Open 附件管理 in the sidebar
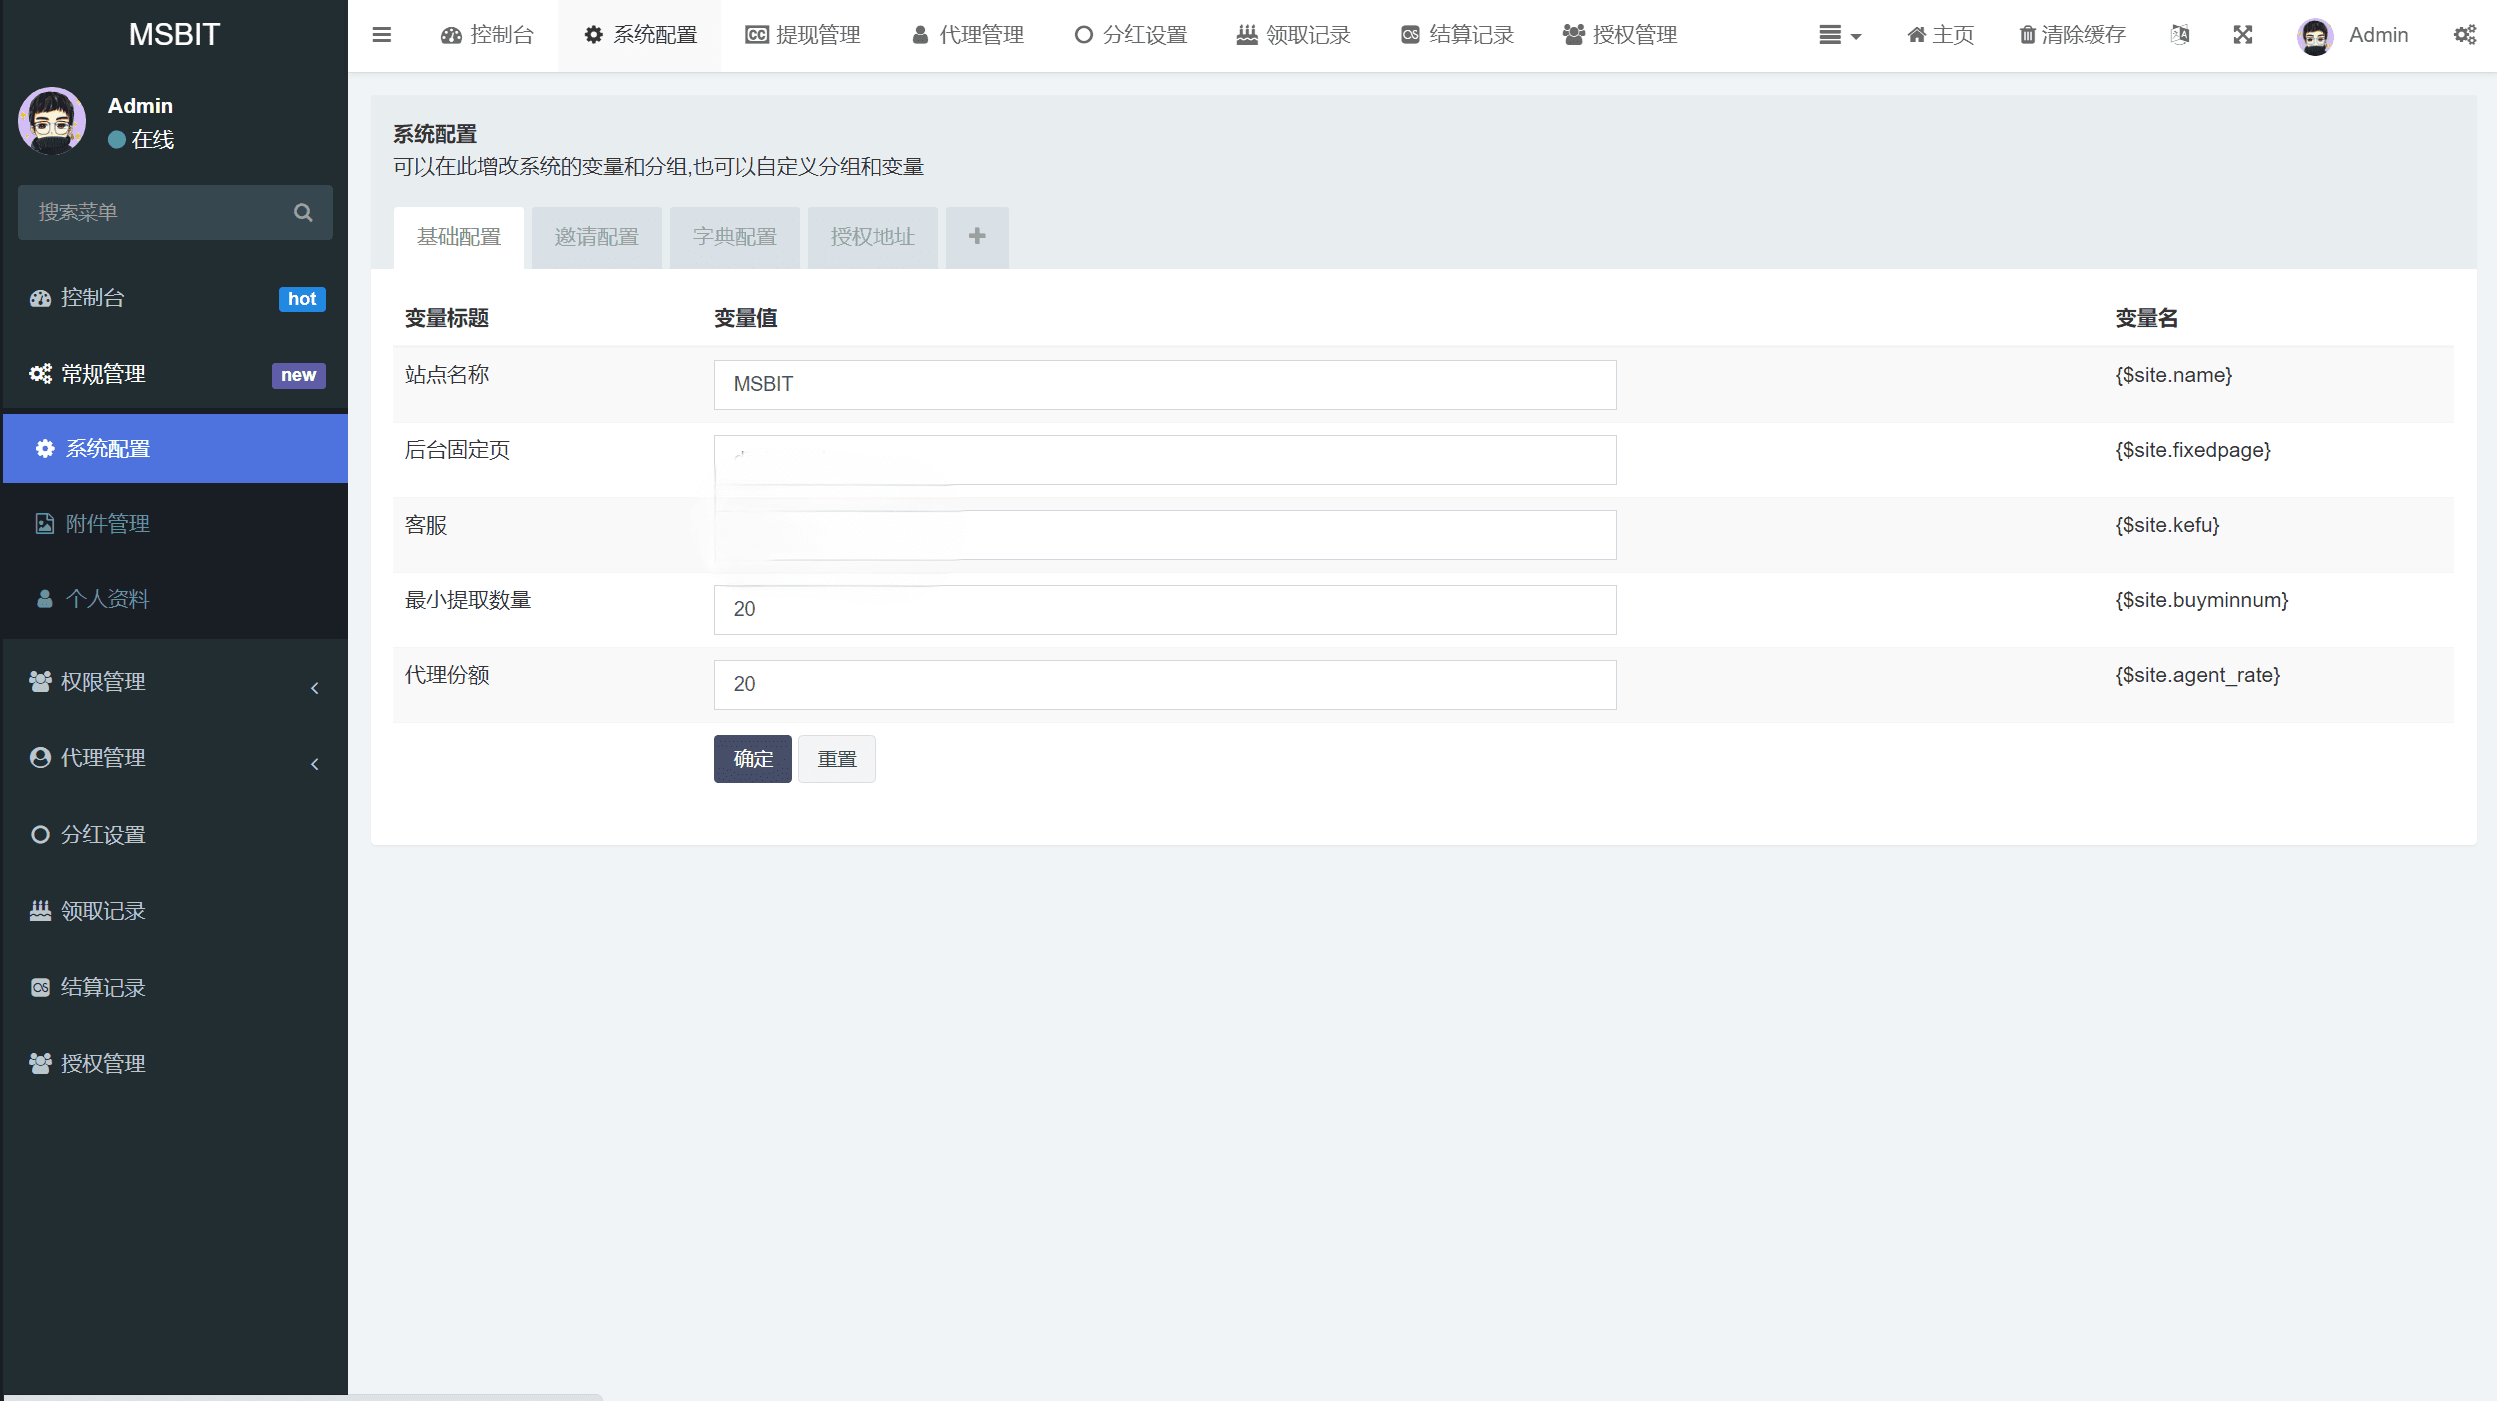Viewport: 2497px width, 1401px height. (x=107, y=524)
